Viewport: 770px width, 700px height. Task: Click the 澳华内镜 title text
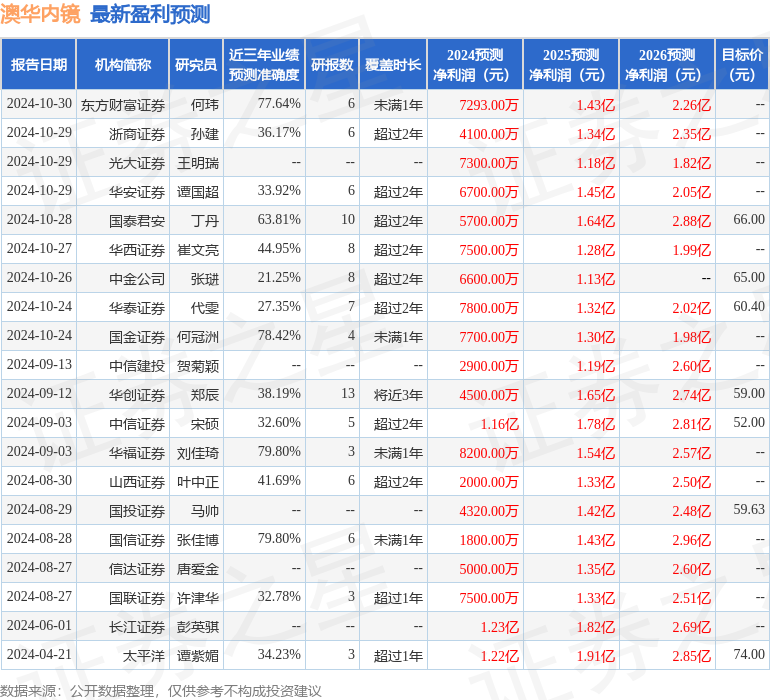pyautogui.click(x=40, y=14)
